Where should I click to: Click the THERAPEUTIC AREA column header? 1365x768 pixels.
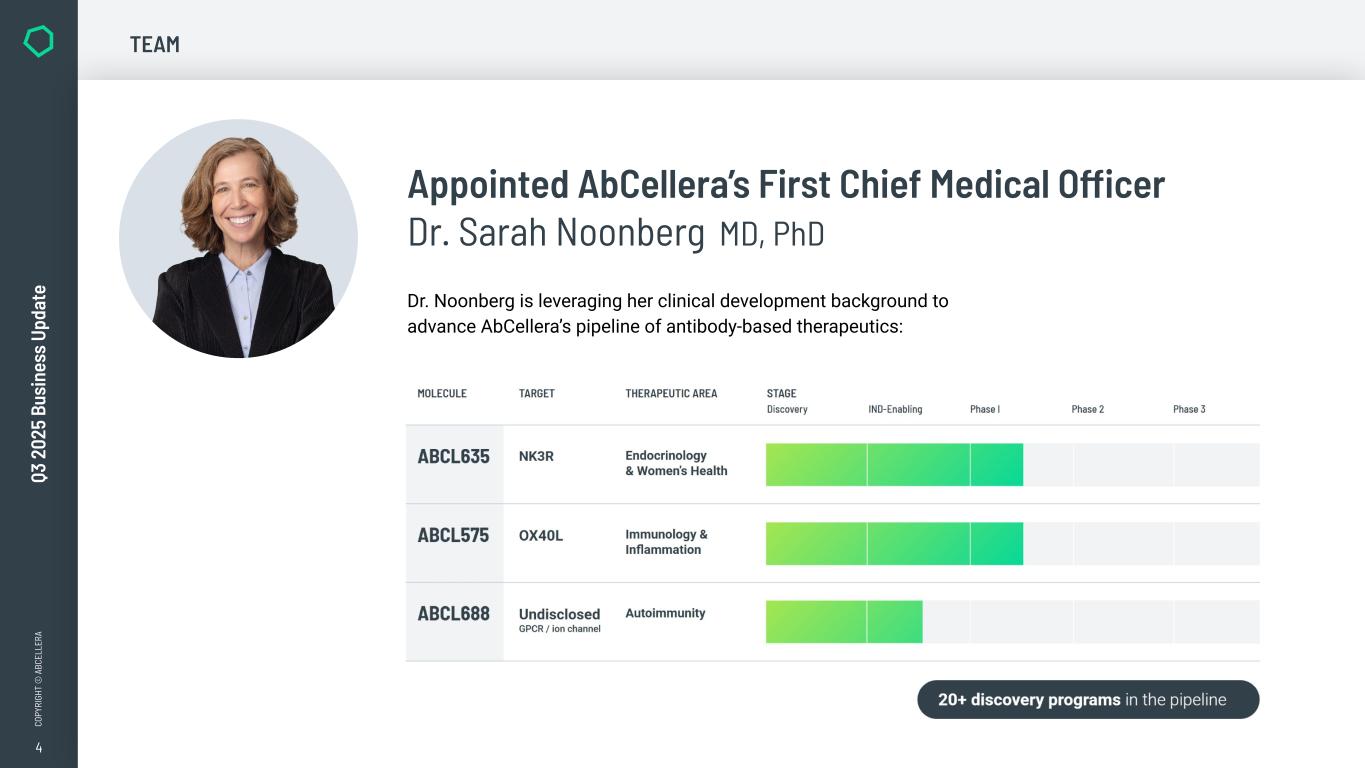pos(671,393)
